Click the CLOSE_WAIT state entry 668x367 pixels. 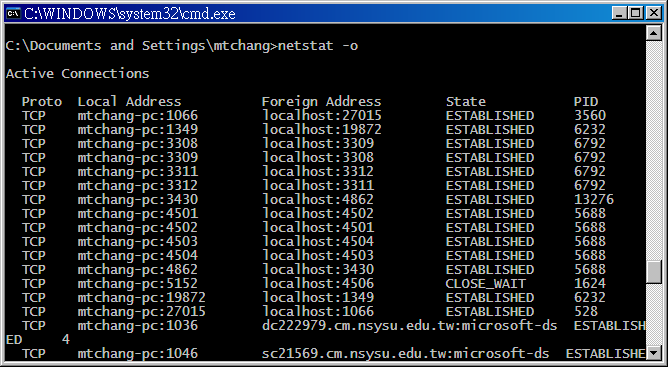click(x=485, y=284)
